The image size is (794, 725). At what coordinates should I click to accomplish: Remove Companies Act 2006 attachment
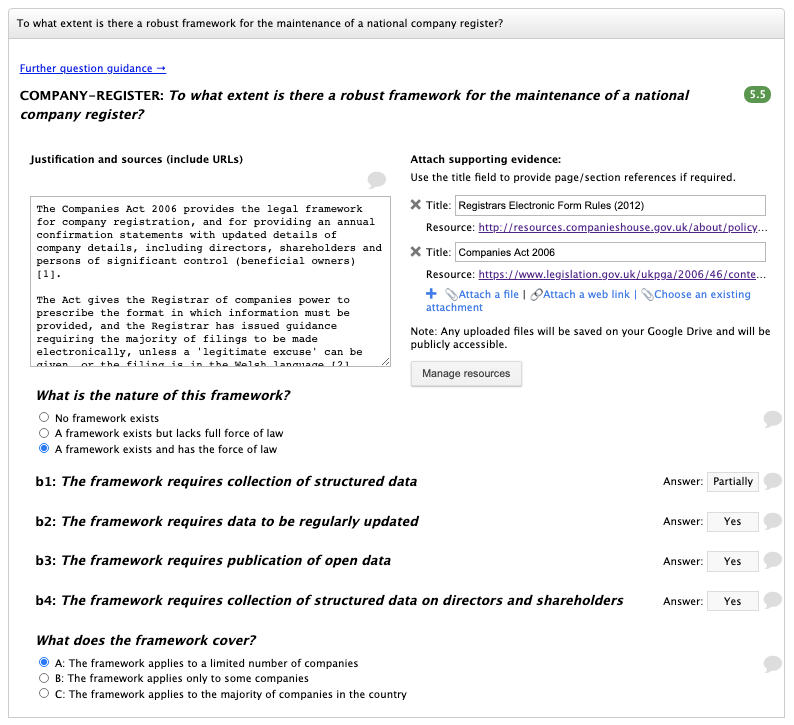[415, 252]
